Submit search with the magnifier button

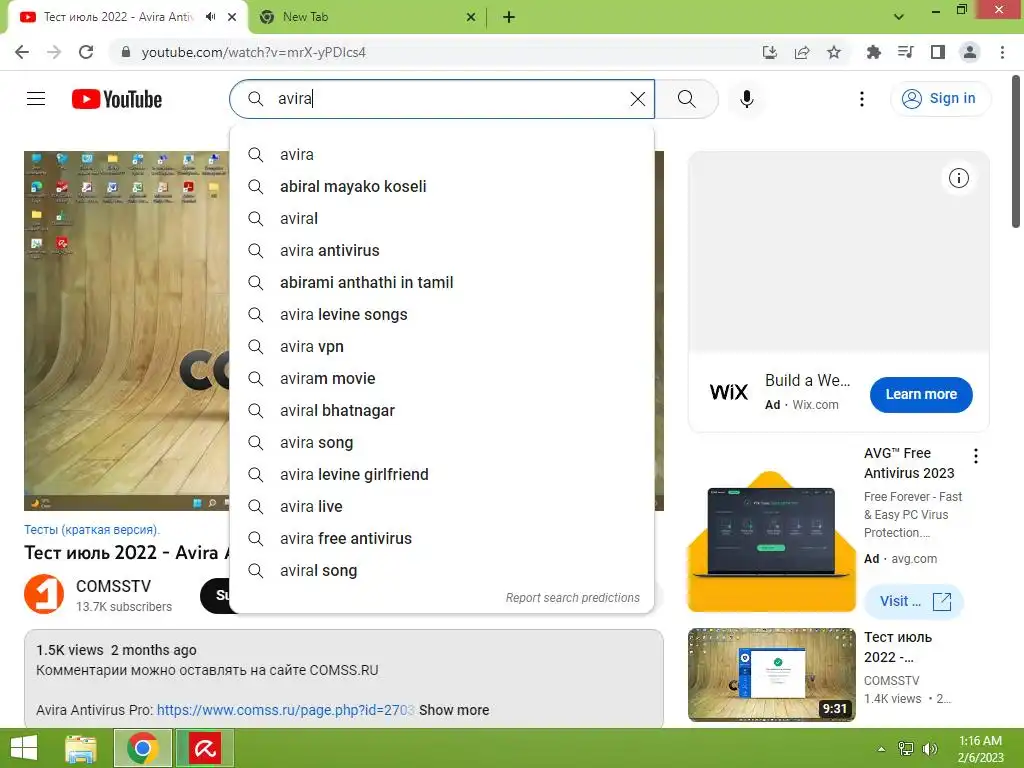click(686, 99)
